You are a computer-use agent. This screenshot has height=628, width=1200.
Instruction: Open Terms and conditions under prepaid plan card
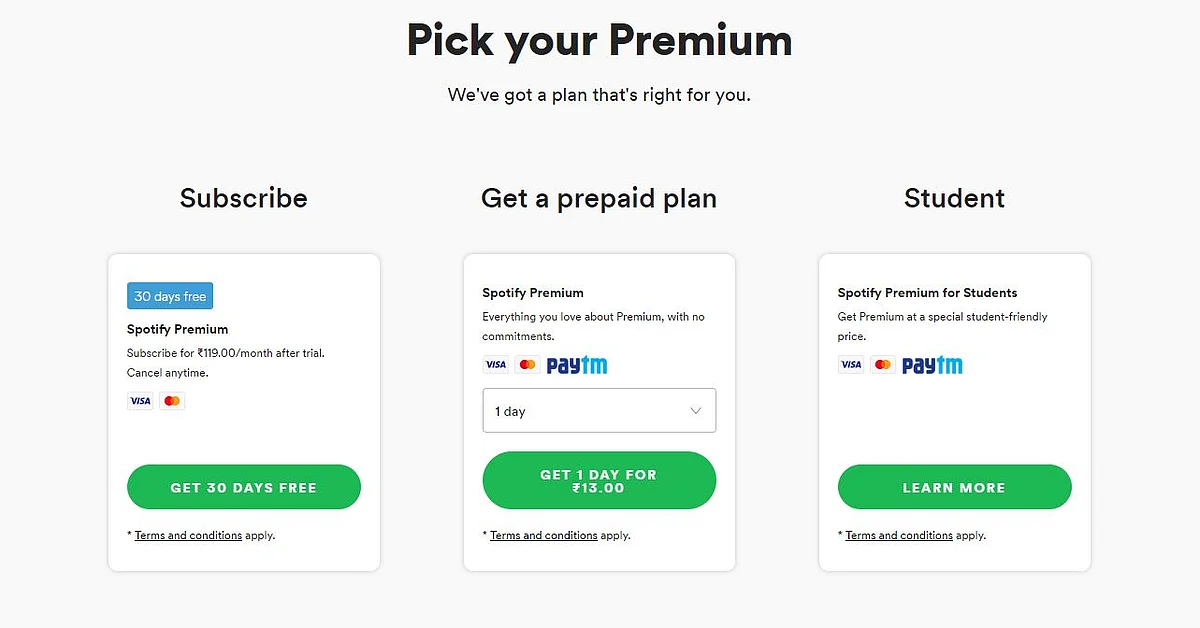pos(544,535)
